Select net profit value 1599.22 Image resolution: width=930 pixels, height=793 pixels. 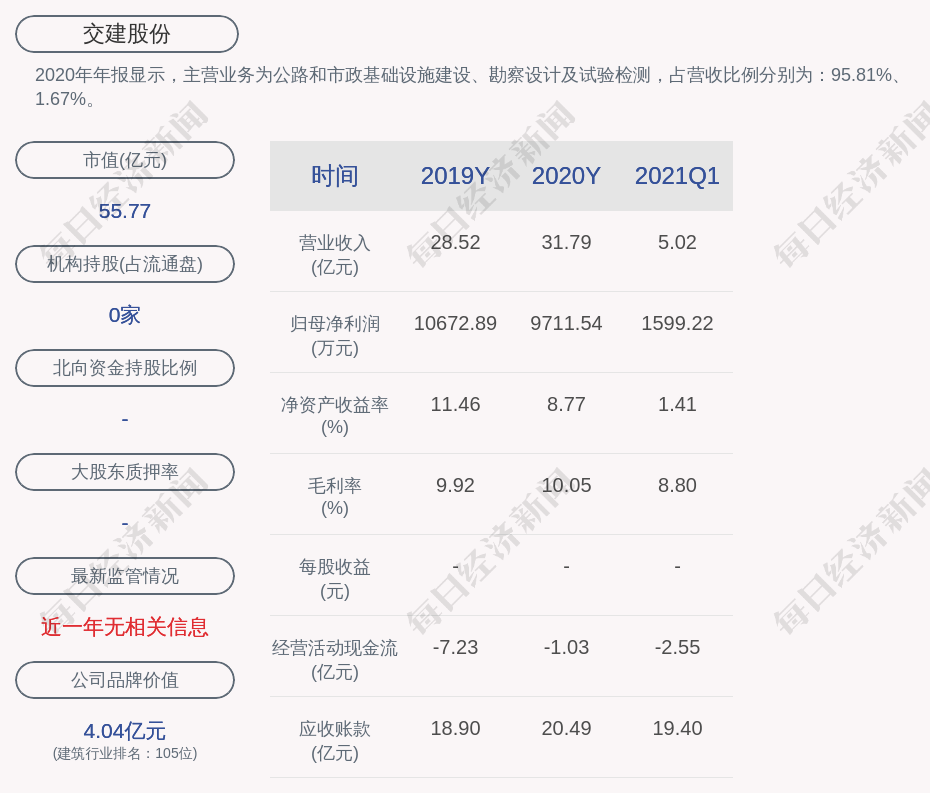pyautogui.click(x=677, y=323)
